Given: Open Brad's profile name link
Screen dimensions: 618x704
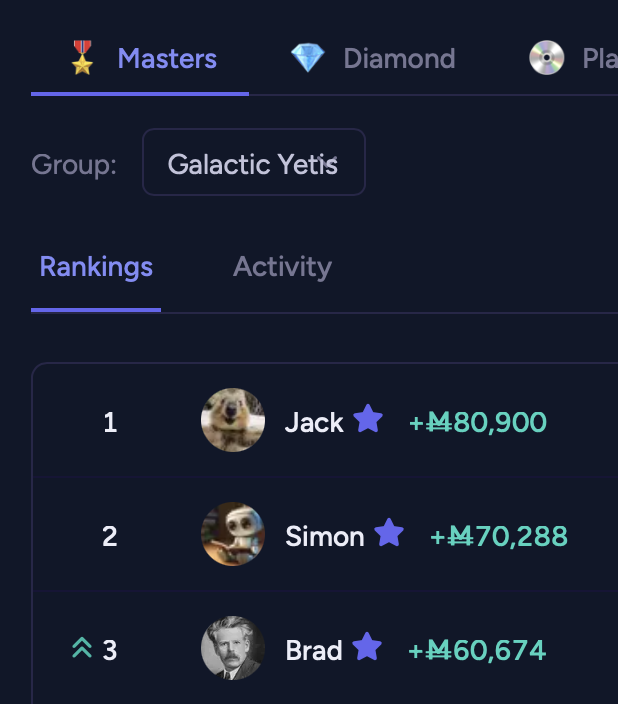Looking at the screenshot, I should [314, 650].
